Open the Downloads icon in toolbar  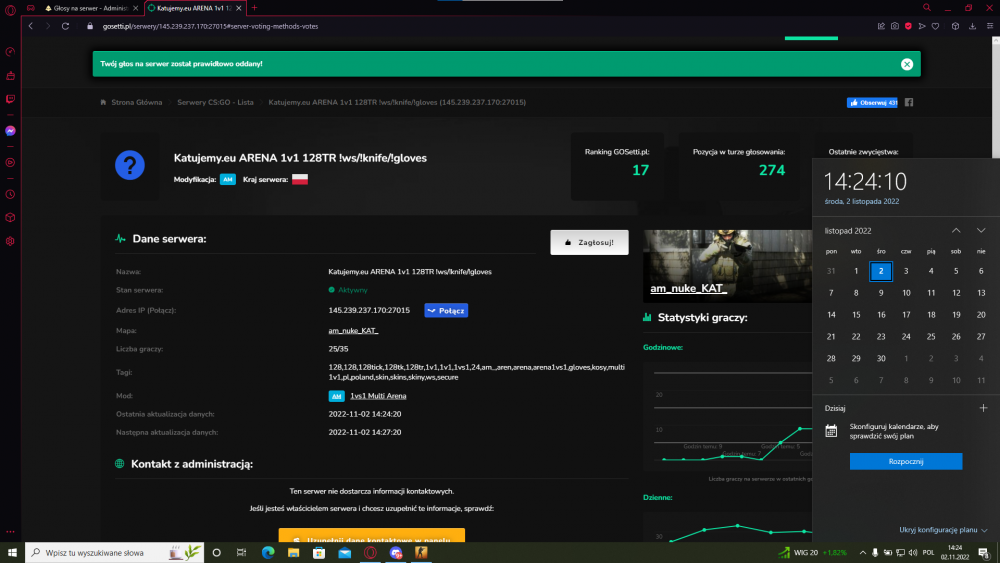973,26
